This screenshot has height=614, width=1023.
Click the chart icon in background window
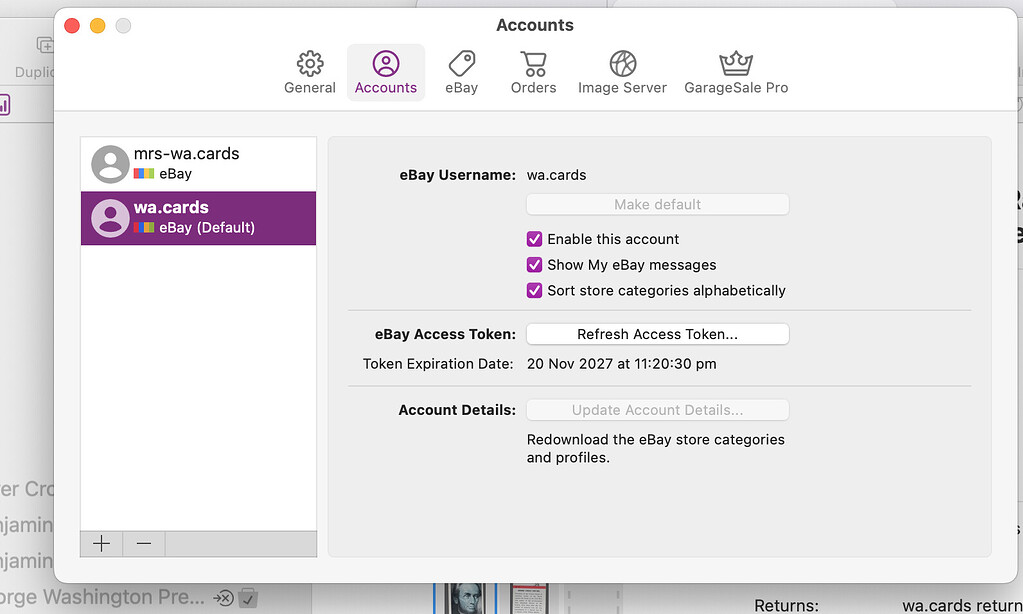click(4, 104)
